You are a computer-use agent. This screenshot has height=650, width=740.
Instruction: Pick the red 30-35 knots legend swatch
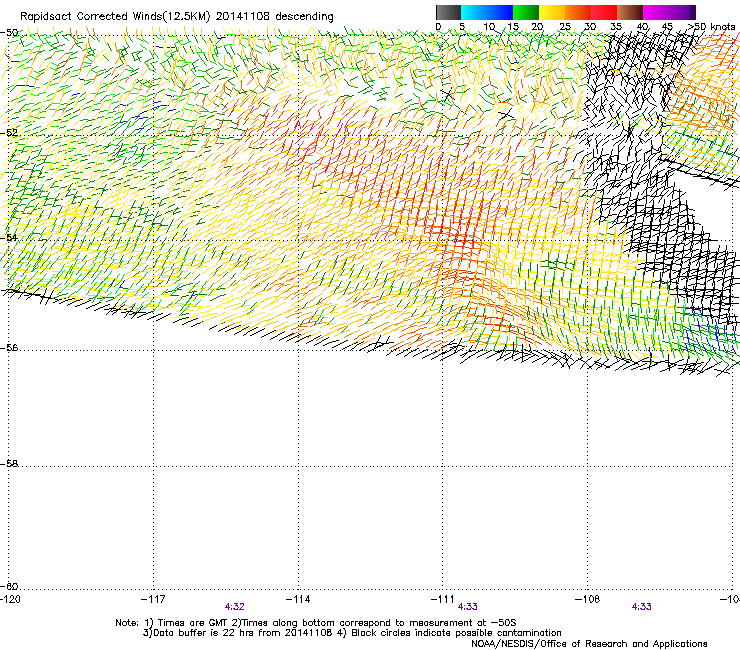click(x=604, y=12)
